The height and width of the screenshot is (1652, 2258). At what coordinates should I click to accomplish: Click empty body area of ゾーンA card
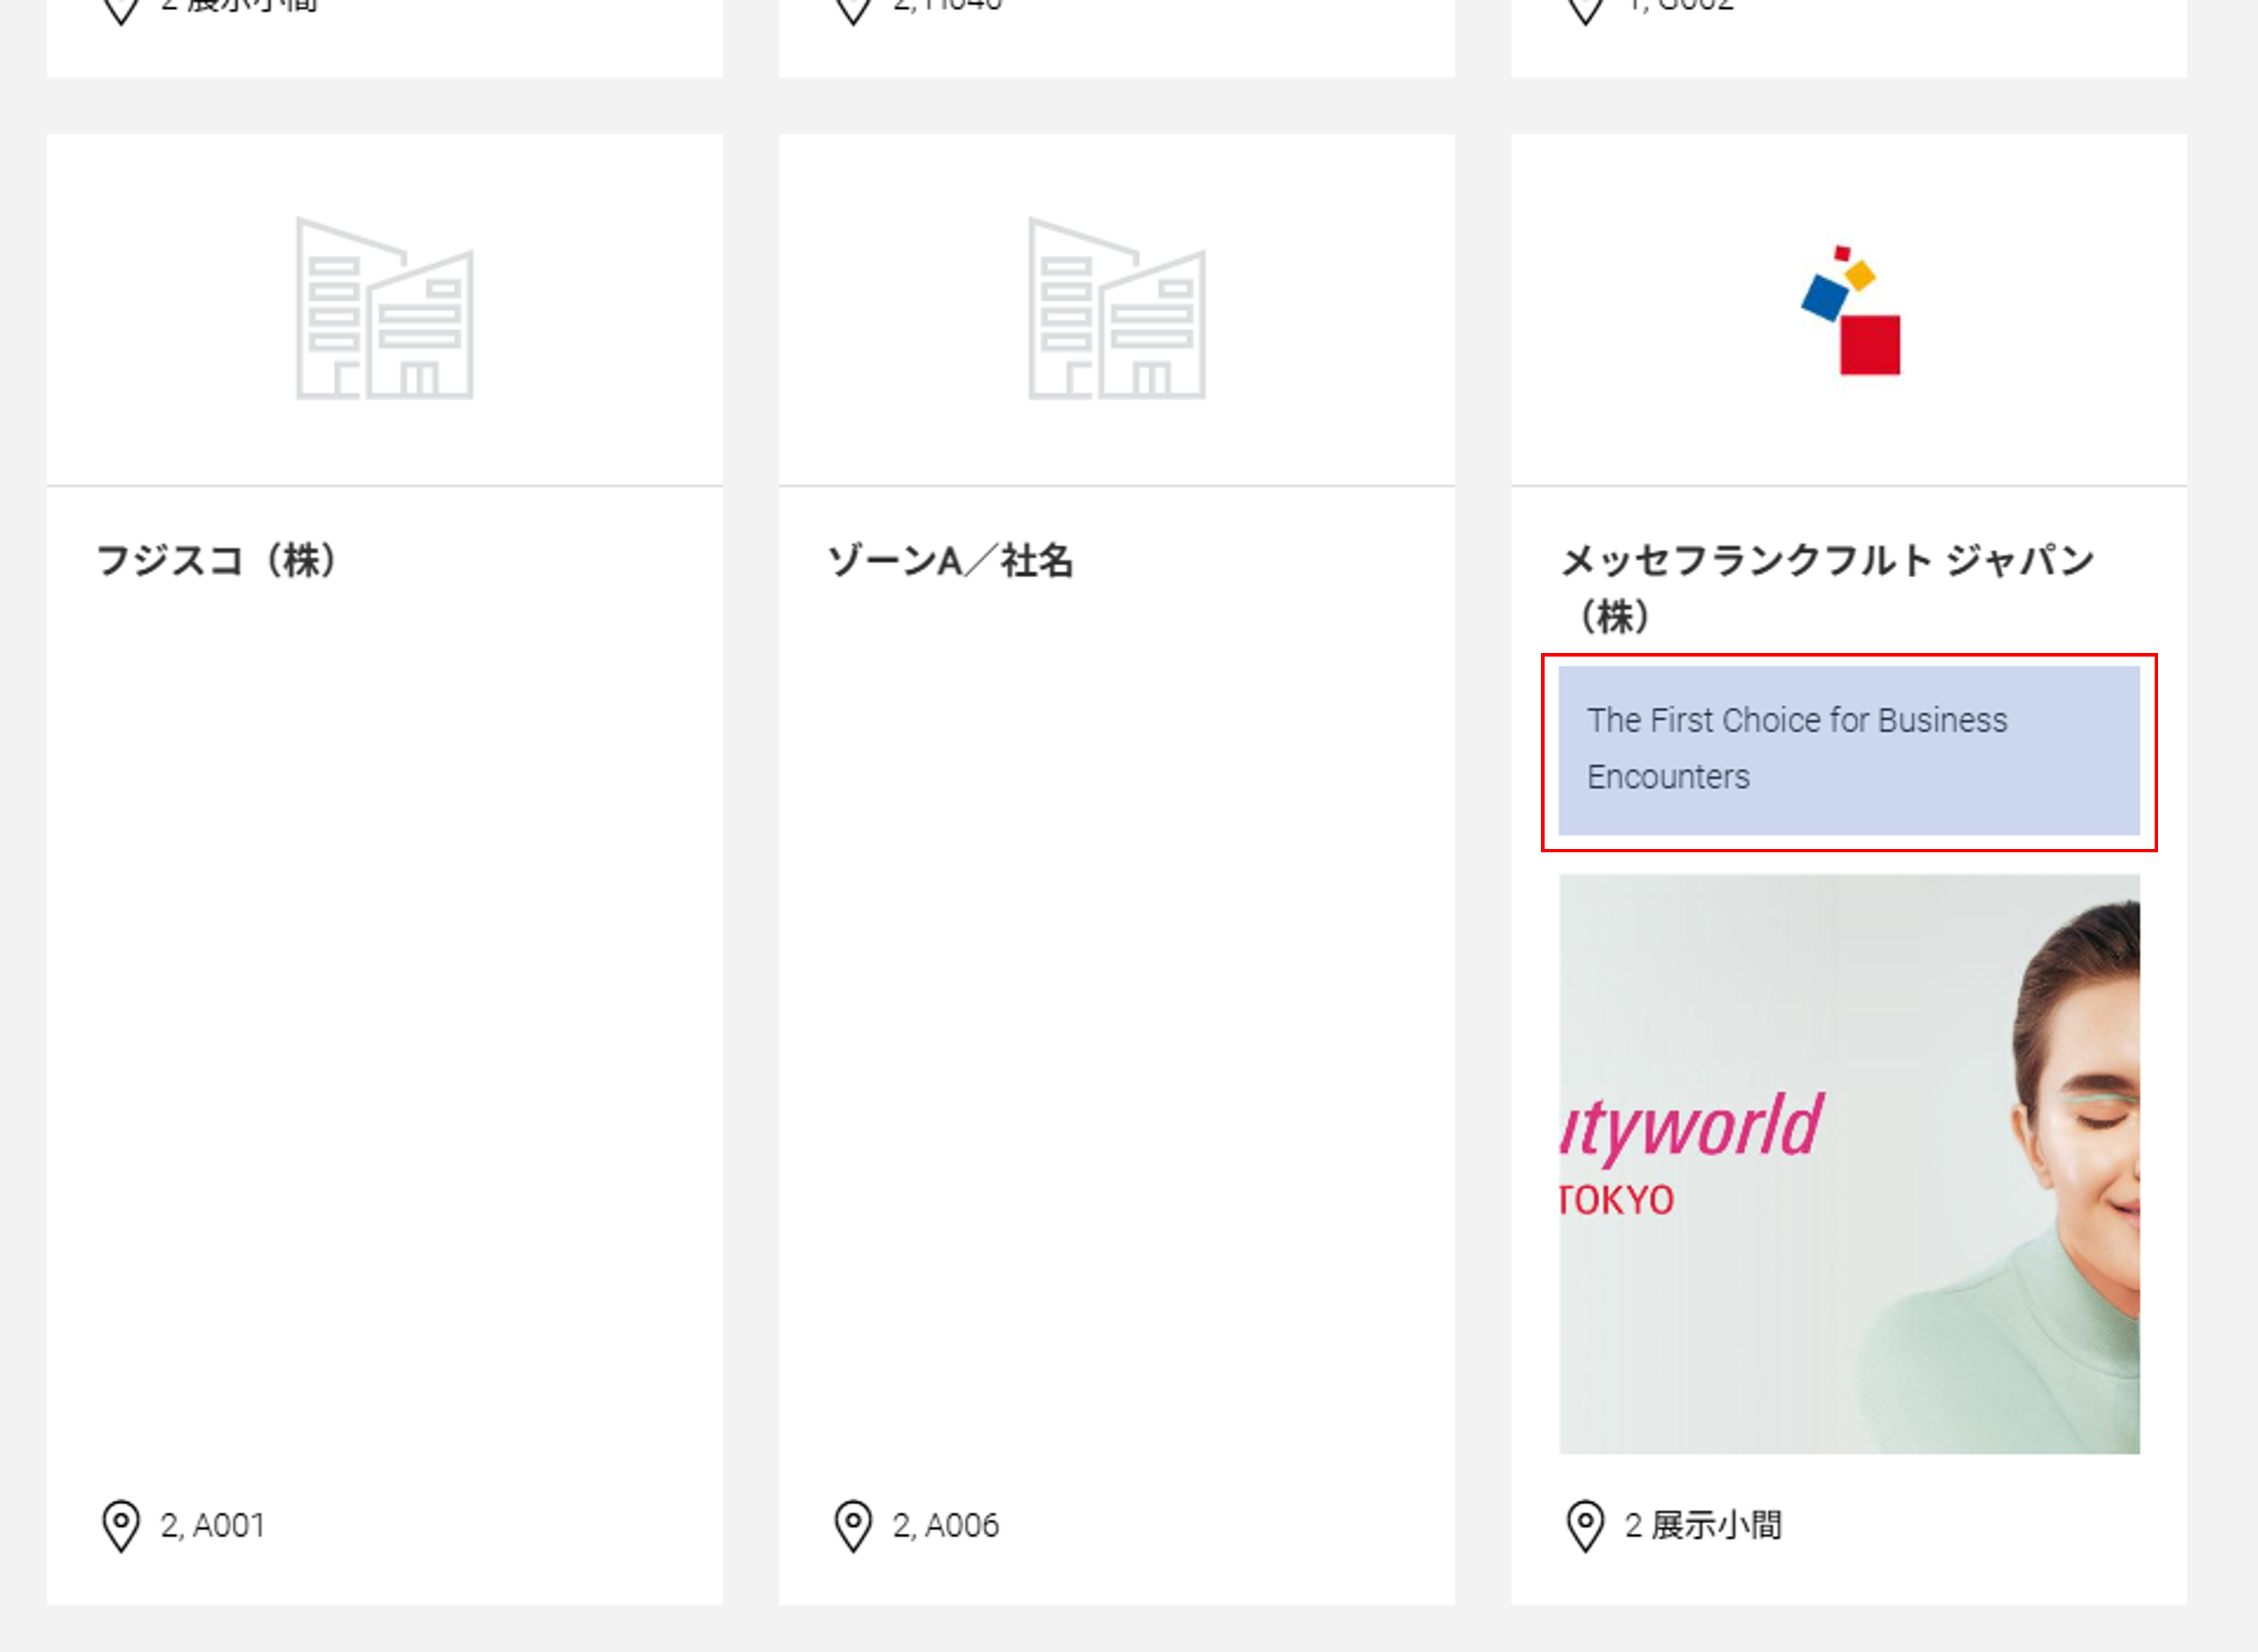point(1116,1000)
